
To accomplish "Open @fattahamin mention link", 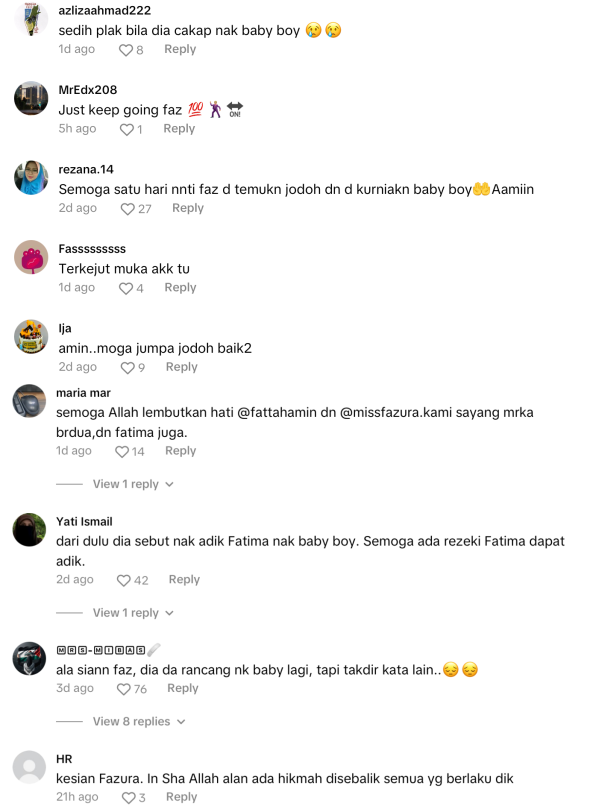I will 287,413.
